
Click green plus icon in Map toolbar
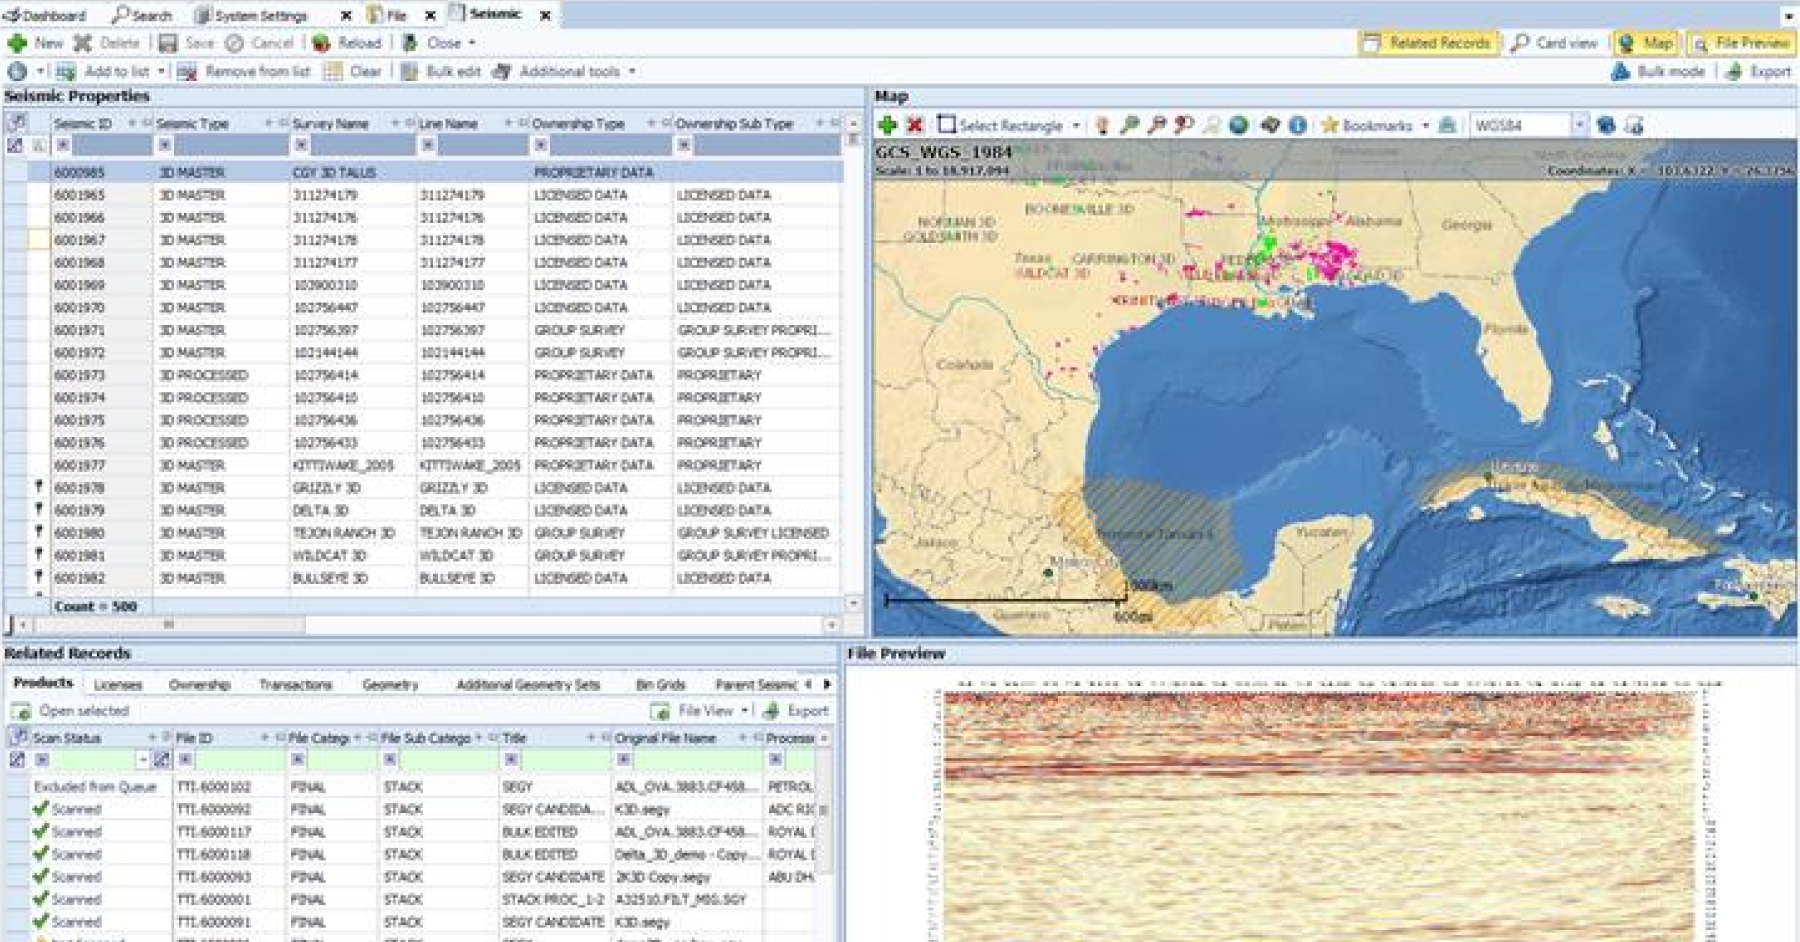pos(887,125)
